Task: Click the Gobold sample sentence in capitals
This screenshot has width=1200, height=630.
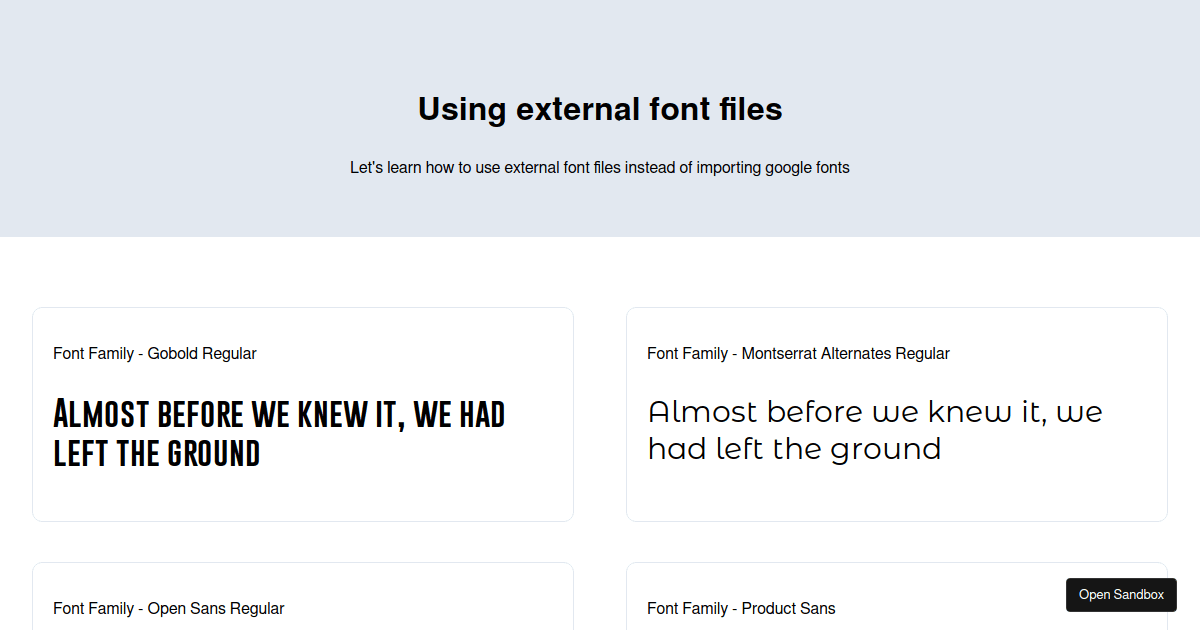Action: (279, 433)
